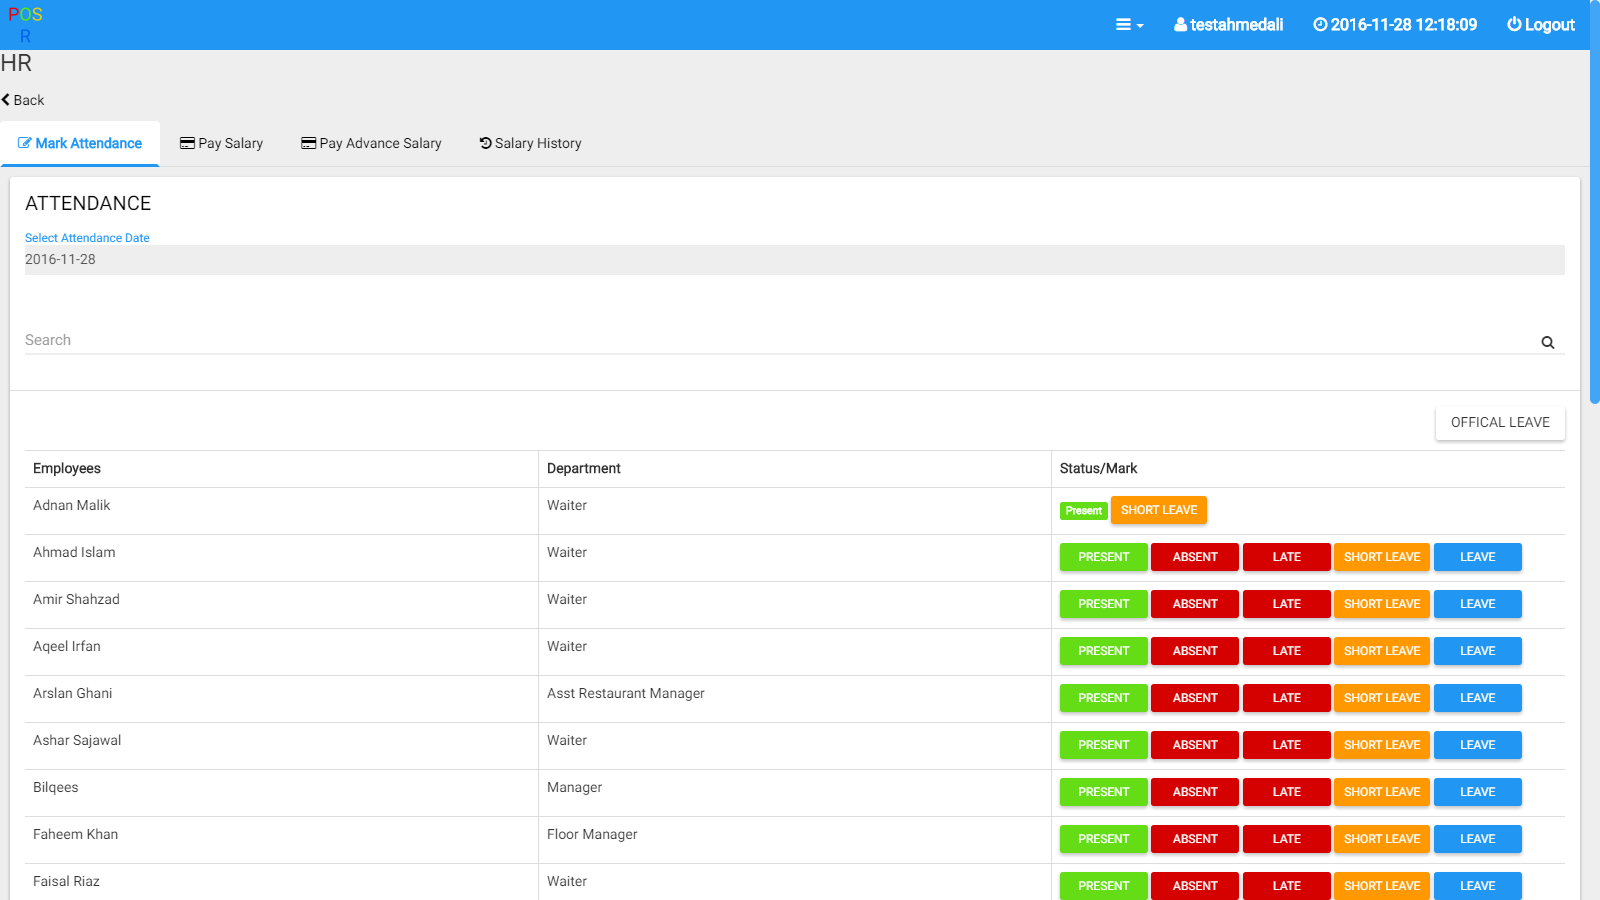Click into the Search employees field

[780, 340]
